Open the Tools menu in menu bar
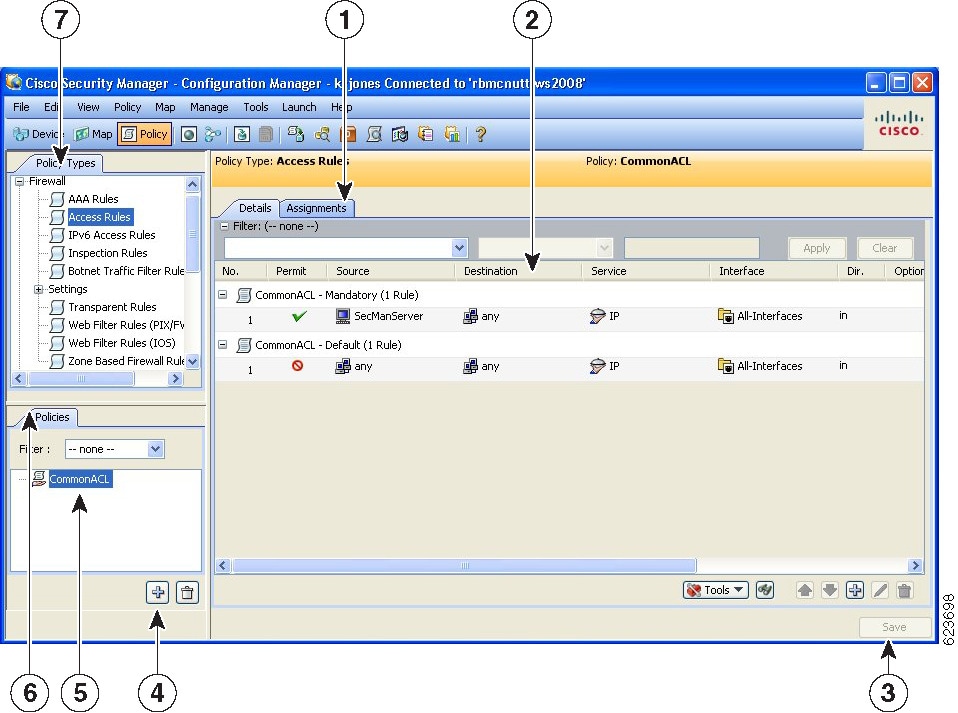The image size is (958, 713). click(x=255, y=107)
